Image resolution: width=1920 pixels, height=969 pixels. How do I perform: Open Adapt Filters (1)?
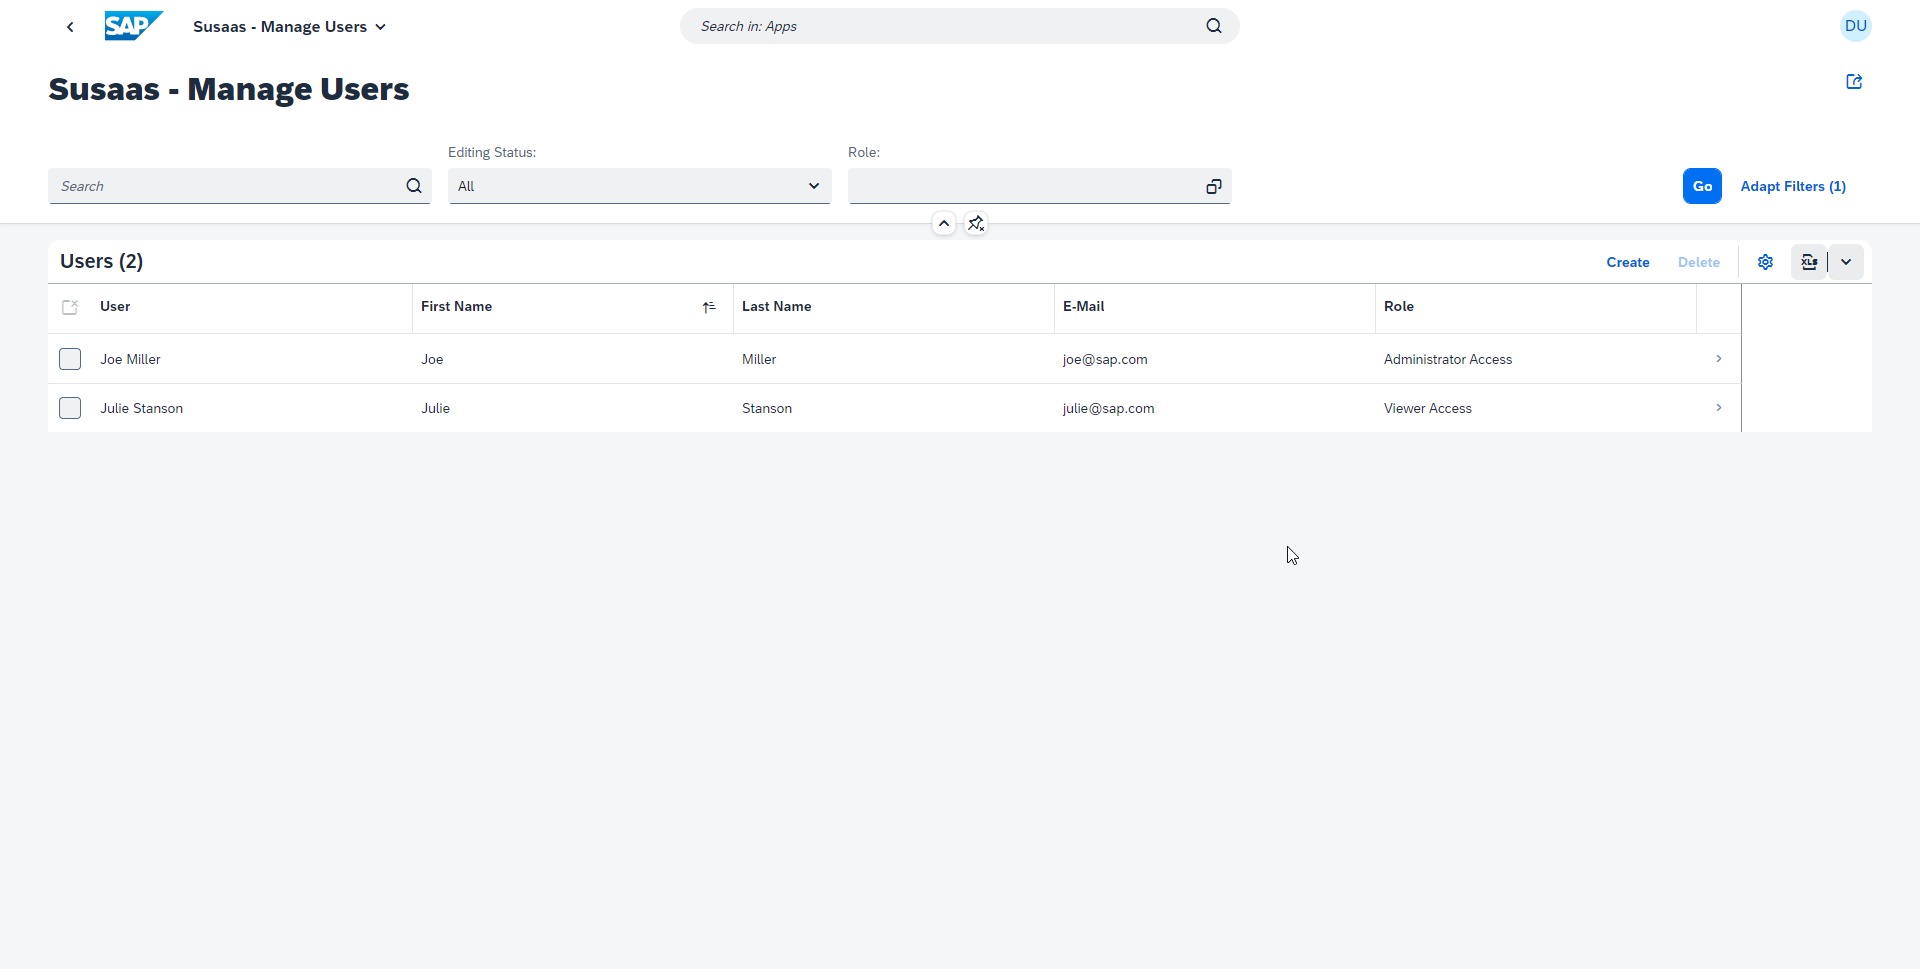click(x=1793, y=186)
